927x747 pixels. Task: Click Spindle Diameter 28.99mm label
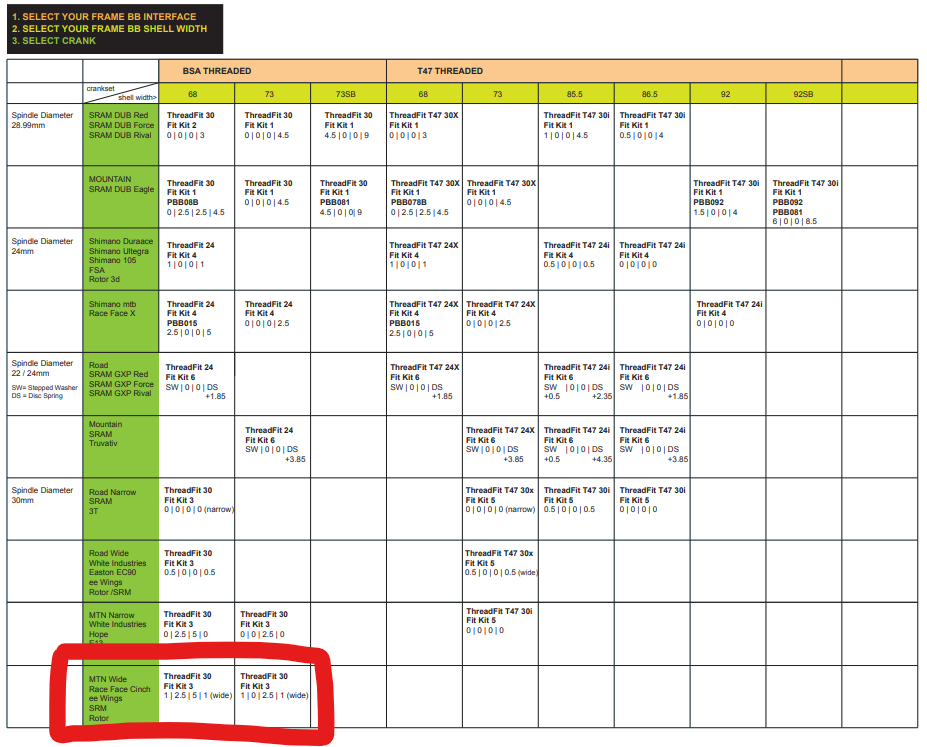pyautogui.click(x=42, y=120)
